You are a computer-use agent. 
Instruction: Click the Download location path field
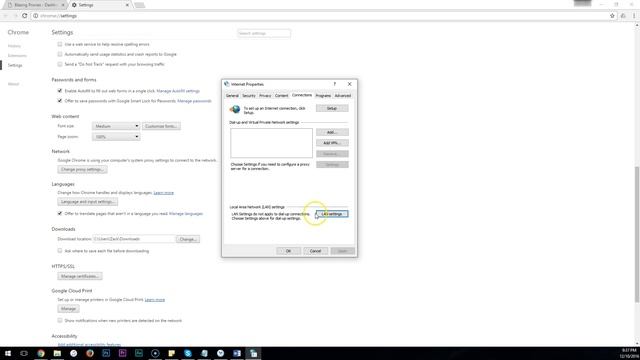[x=134, y=239]
